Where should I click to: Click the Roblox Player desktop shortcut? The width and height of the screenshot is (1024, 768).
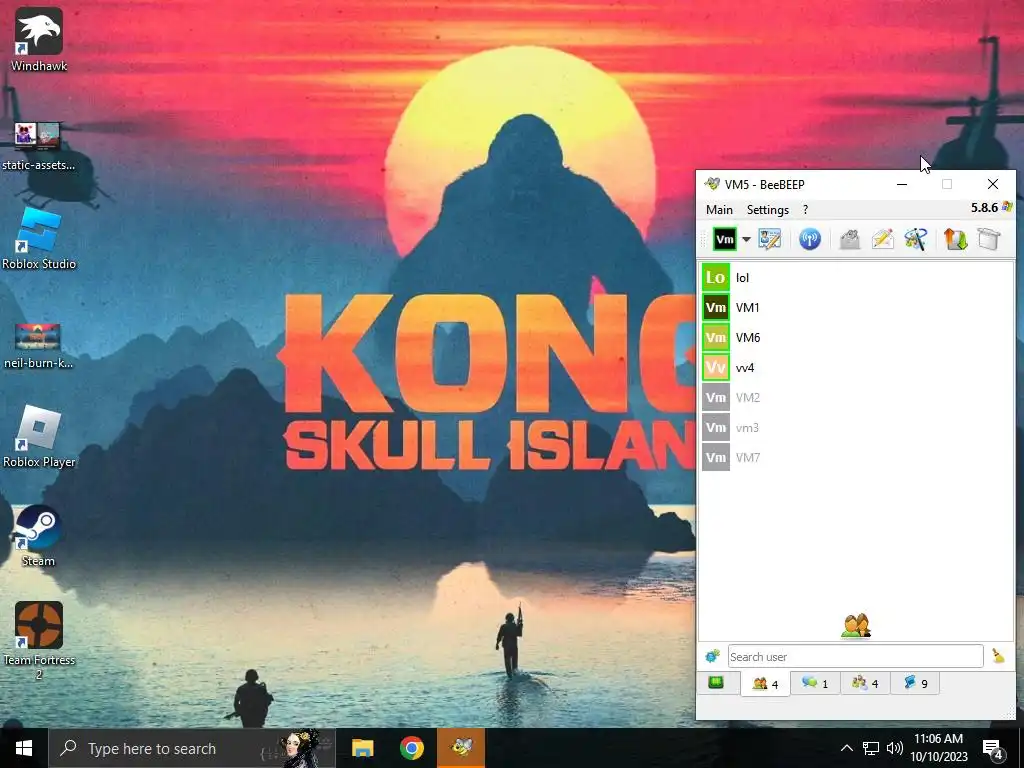39,437
